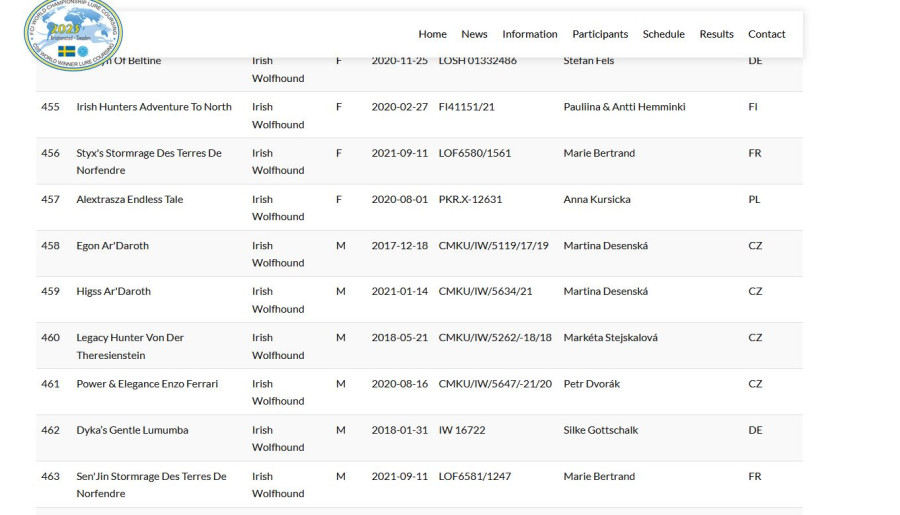Select owner Silke Gottschalk
Screen dimensions: 900x515
(601, 430)
